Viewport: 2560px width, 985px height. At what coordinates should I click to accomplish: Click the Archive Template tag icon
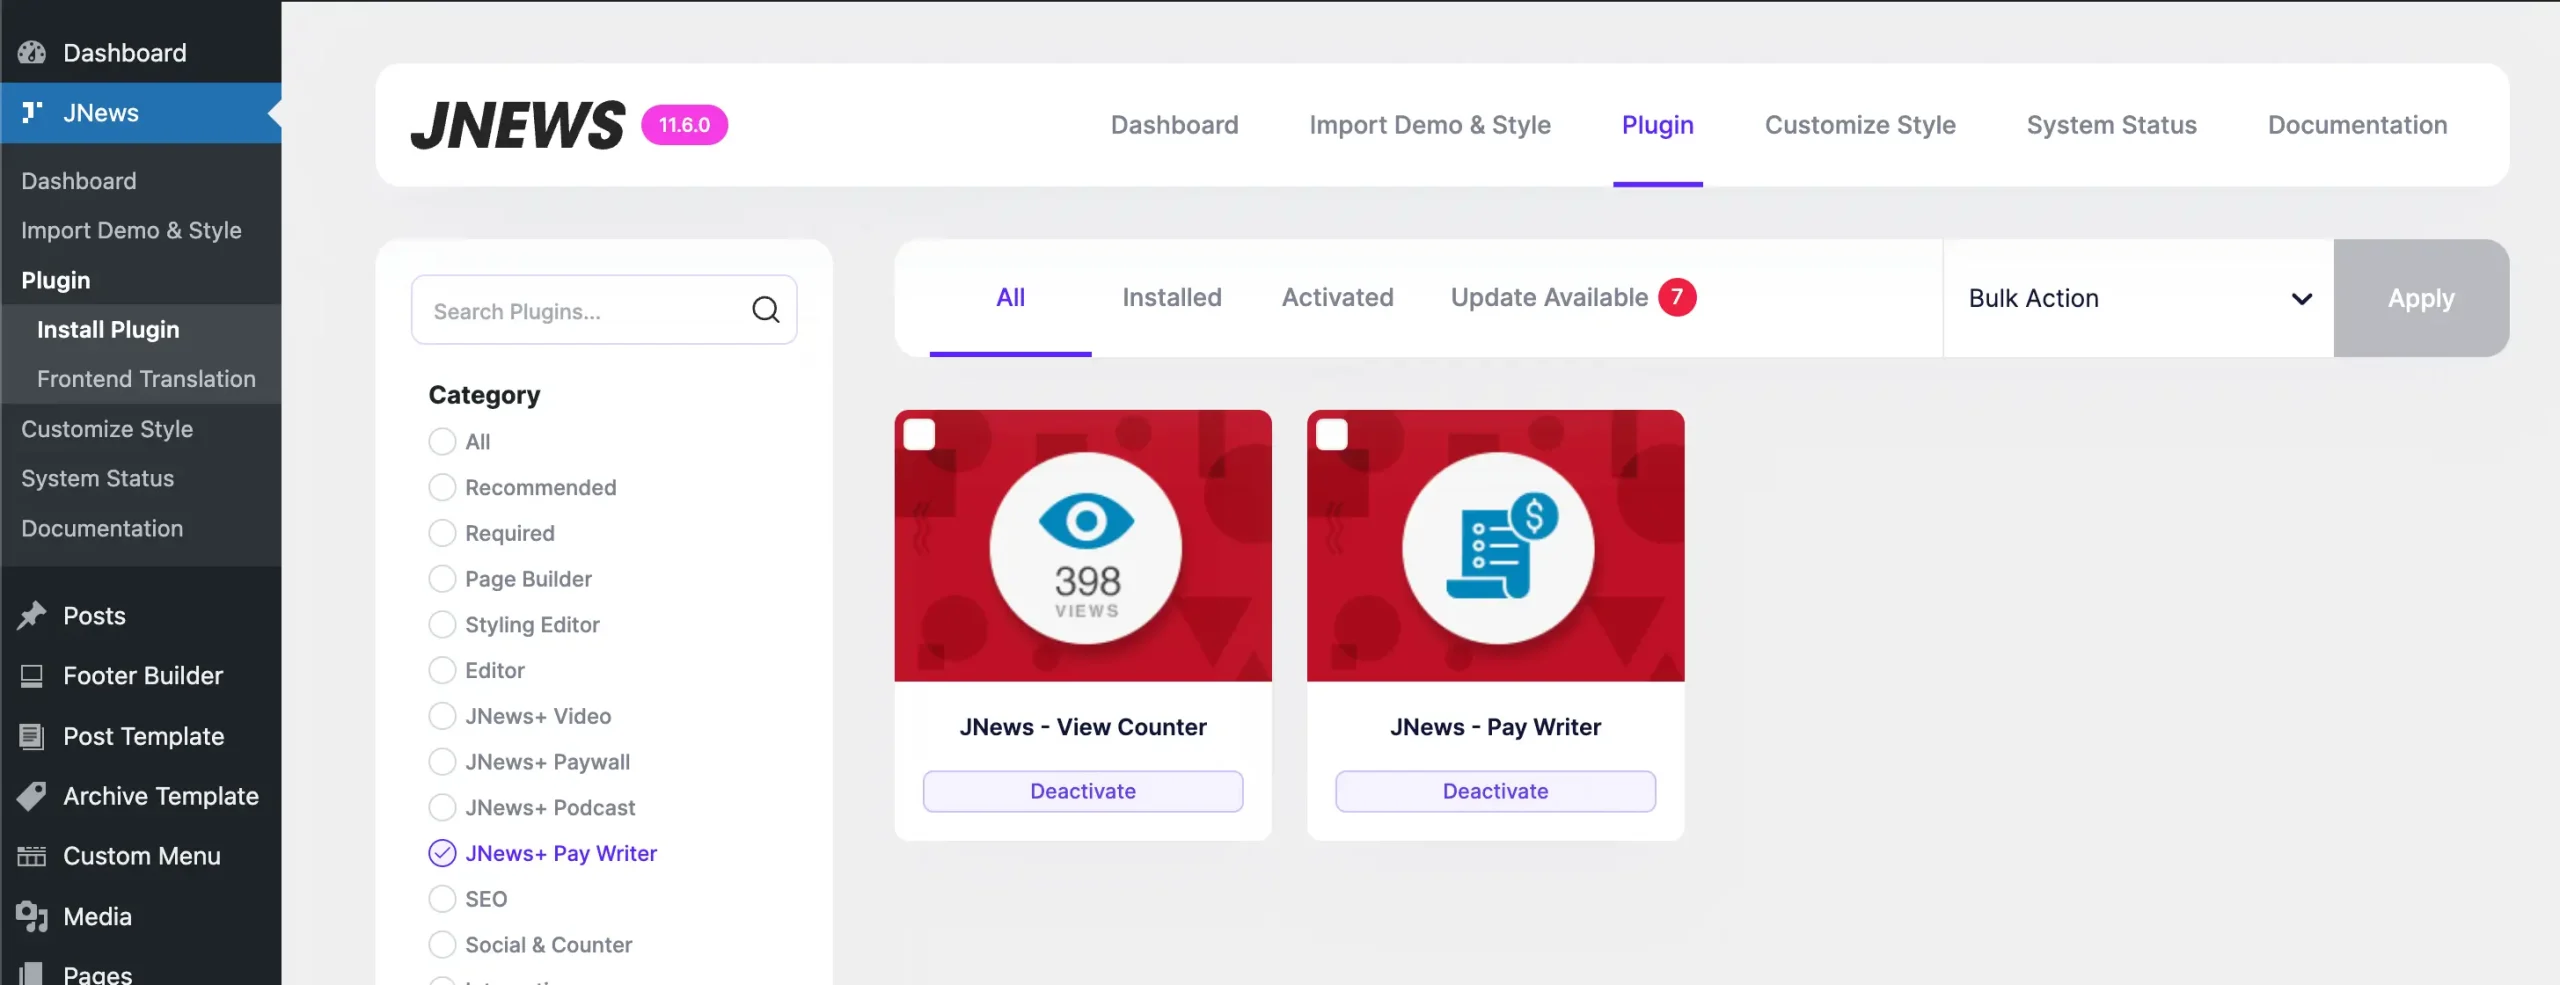click(x=32, y=797)
